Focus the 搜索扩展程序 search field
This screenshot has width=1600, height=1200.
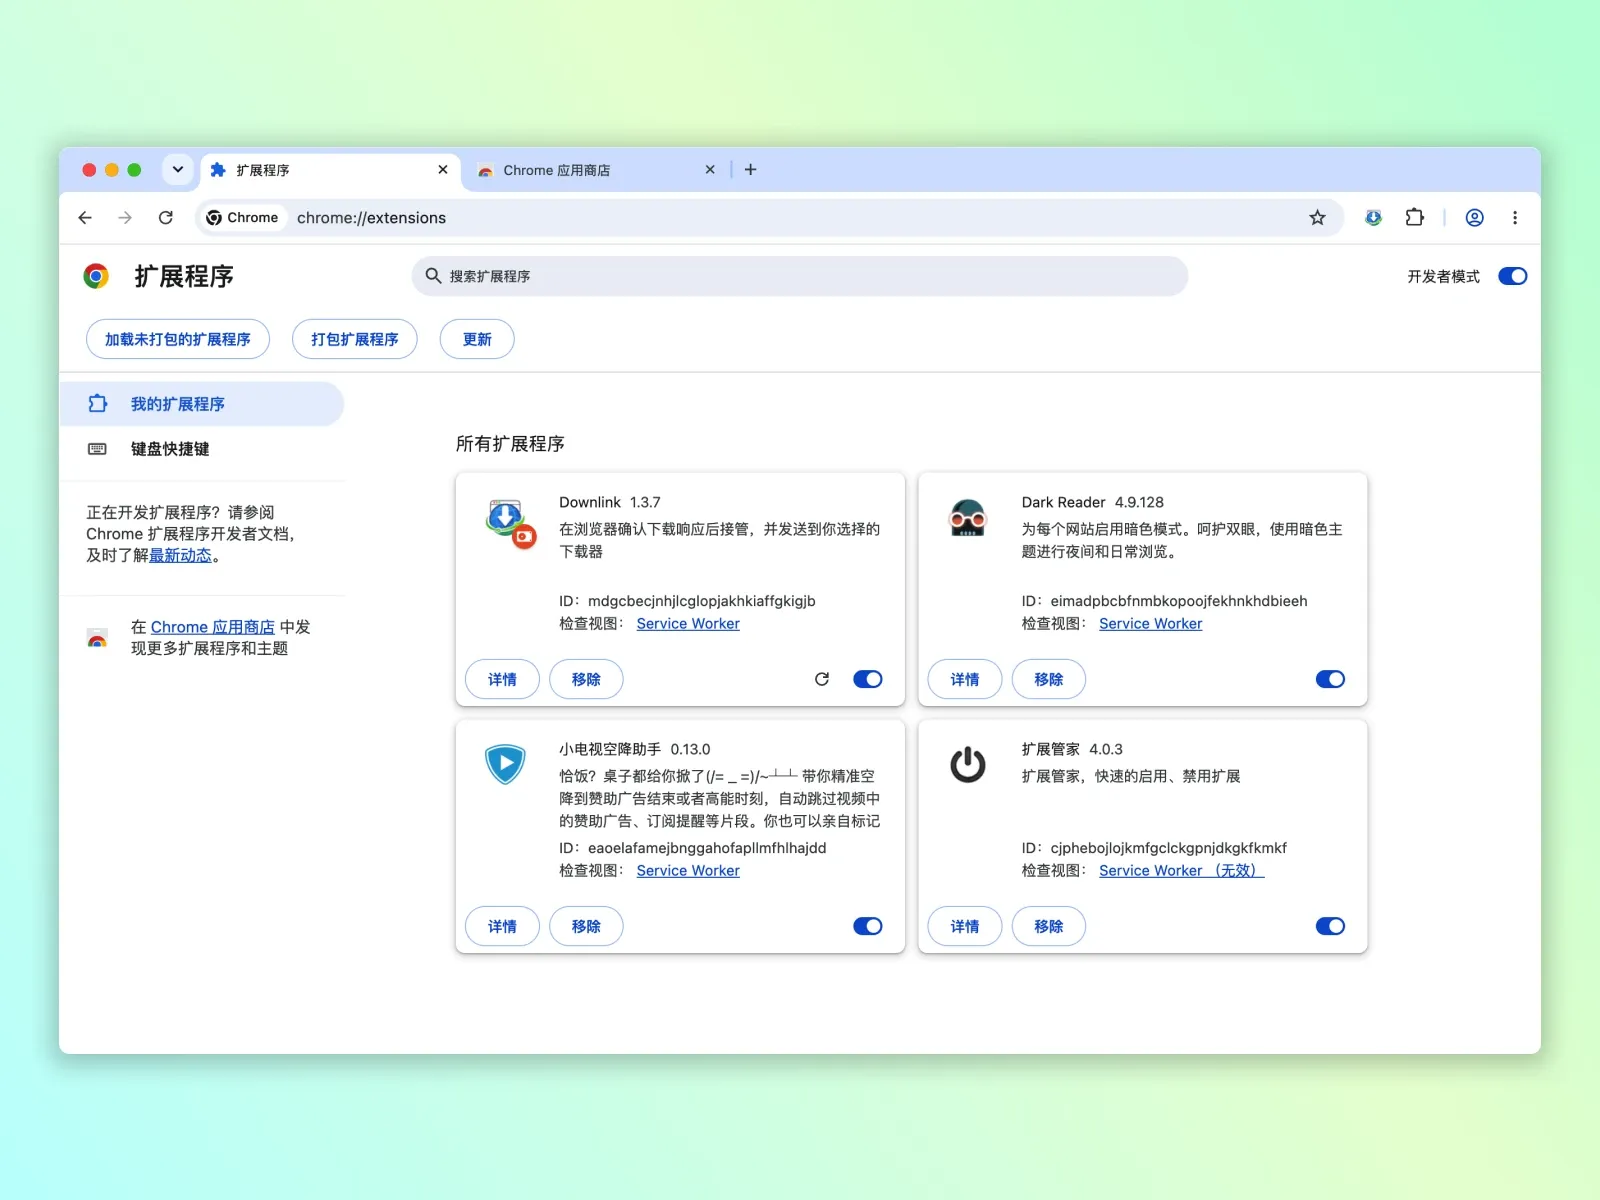click(x=800, y=276)
